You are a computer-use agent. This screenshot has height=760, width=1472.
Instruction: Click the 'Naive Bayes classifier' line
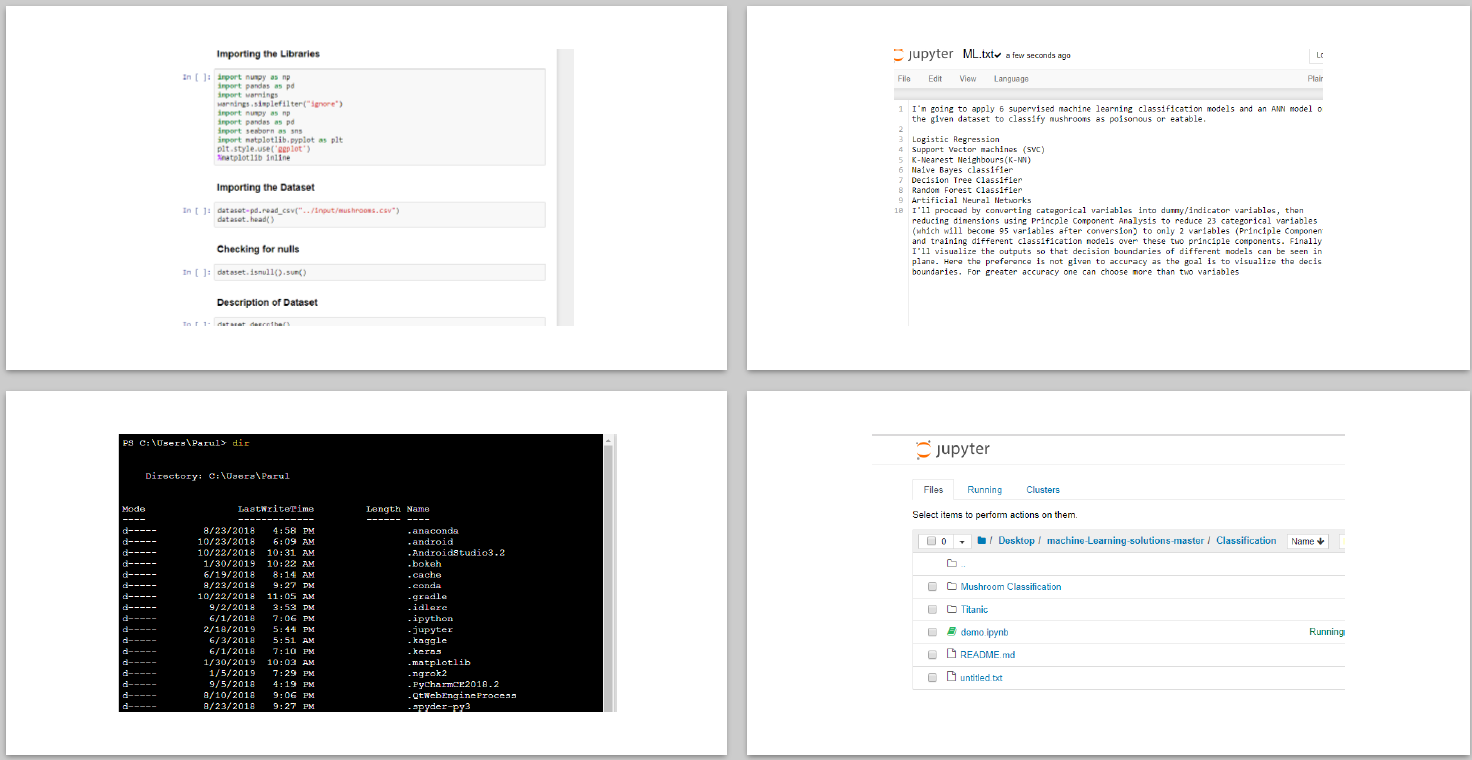tap(962, 170)
